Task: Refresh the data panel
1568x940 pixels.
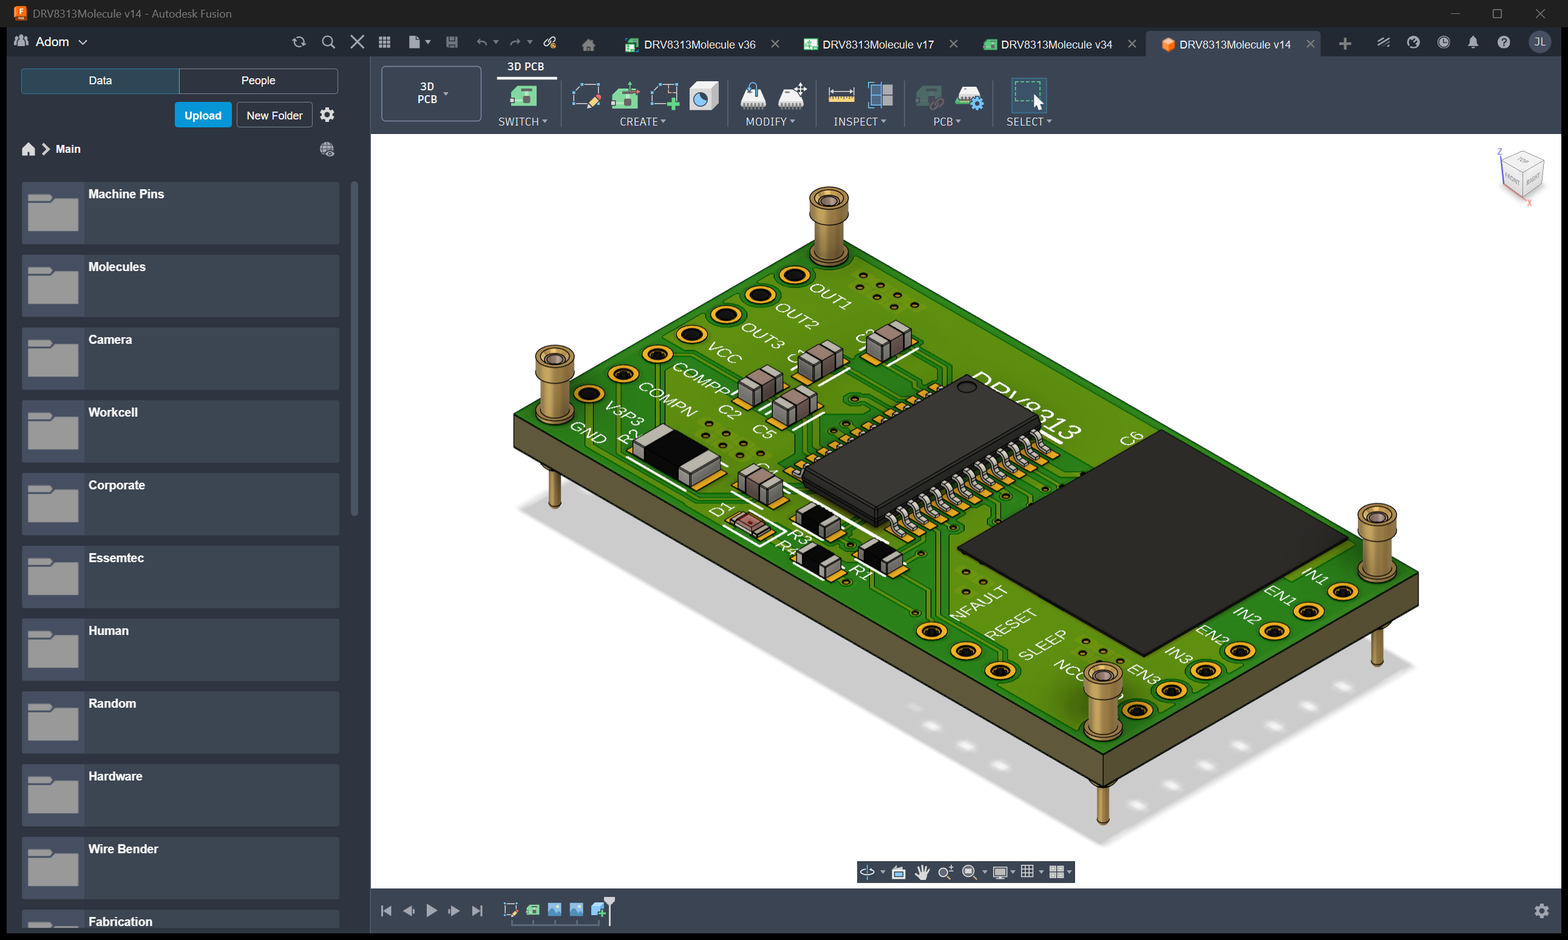Action: point(299,42)
